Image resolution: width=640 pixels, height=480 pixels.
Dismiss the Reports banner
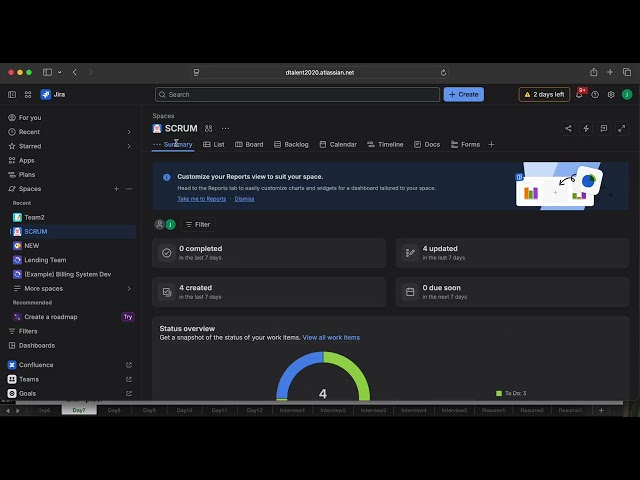(244, 199)
